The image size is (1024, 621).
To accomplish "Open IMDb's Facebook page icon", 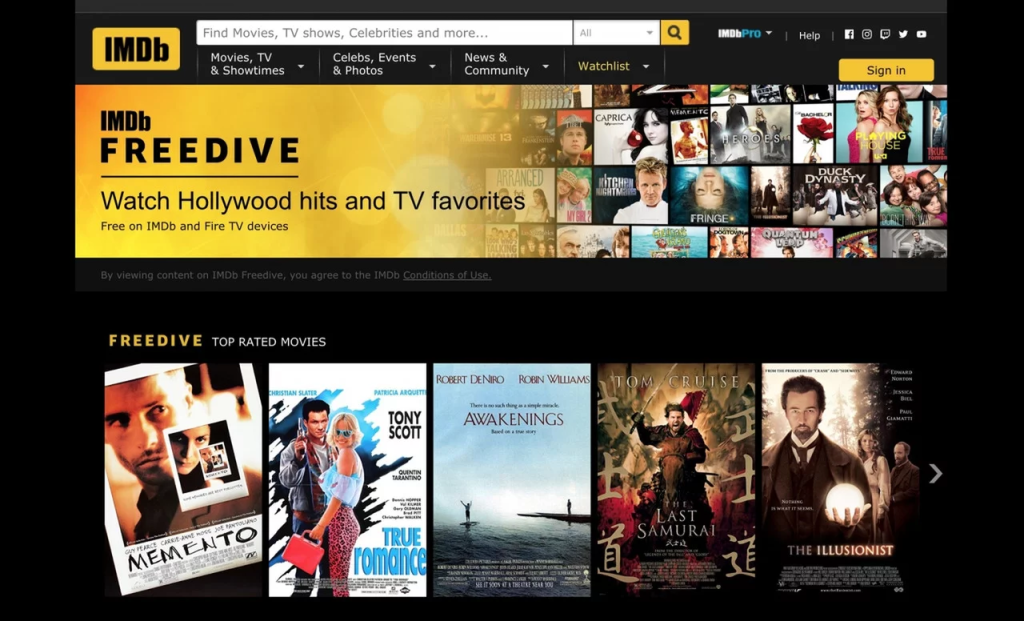I will point(849,34).
